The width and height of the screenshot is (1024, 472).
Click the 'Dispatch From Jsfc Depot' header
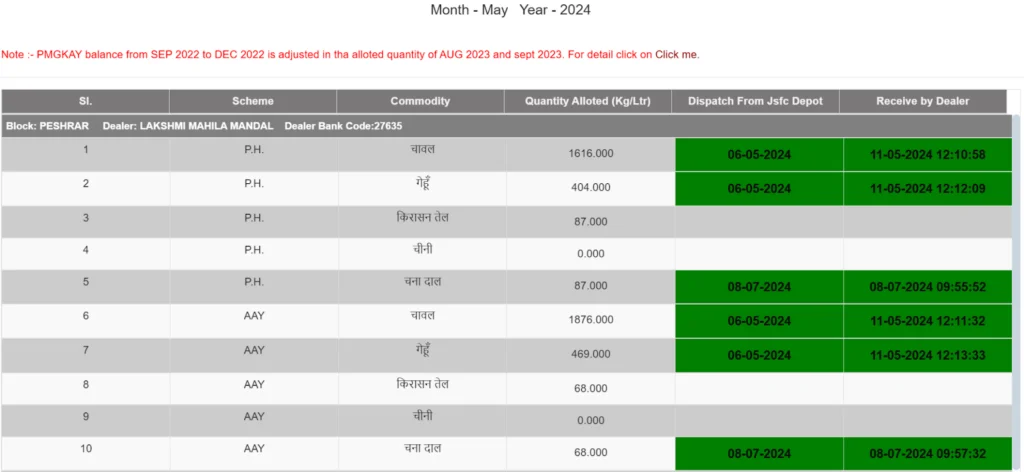click(756, 101)
